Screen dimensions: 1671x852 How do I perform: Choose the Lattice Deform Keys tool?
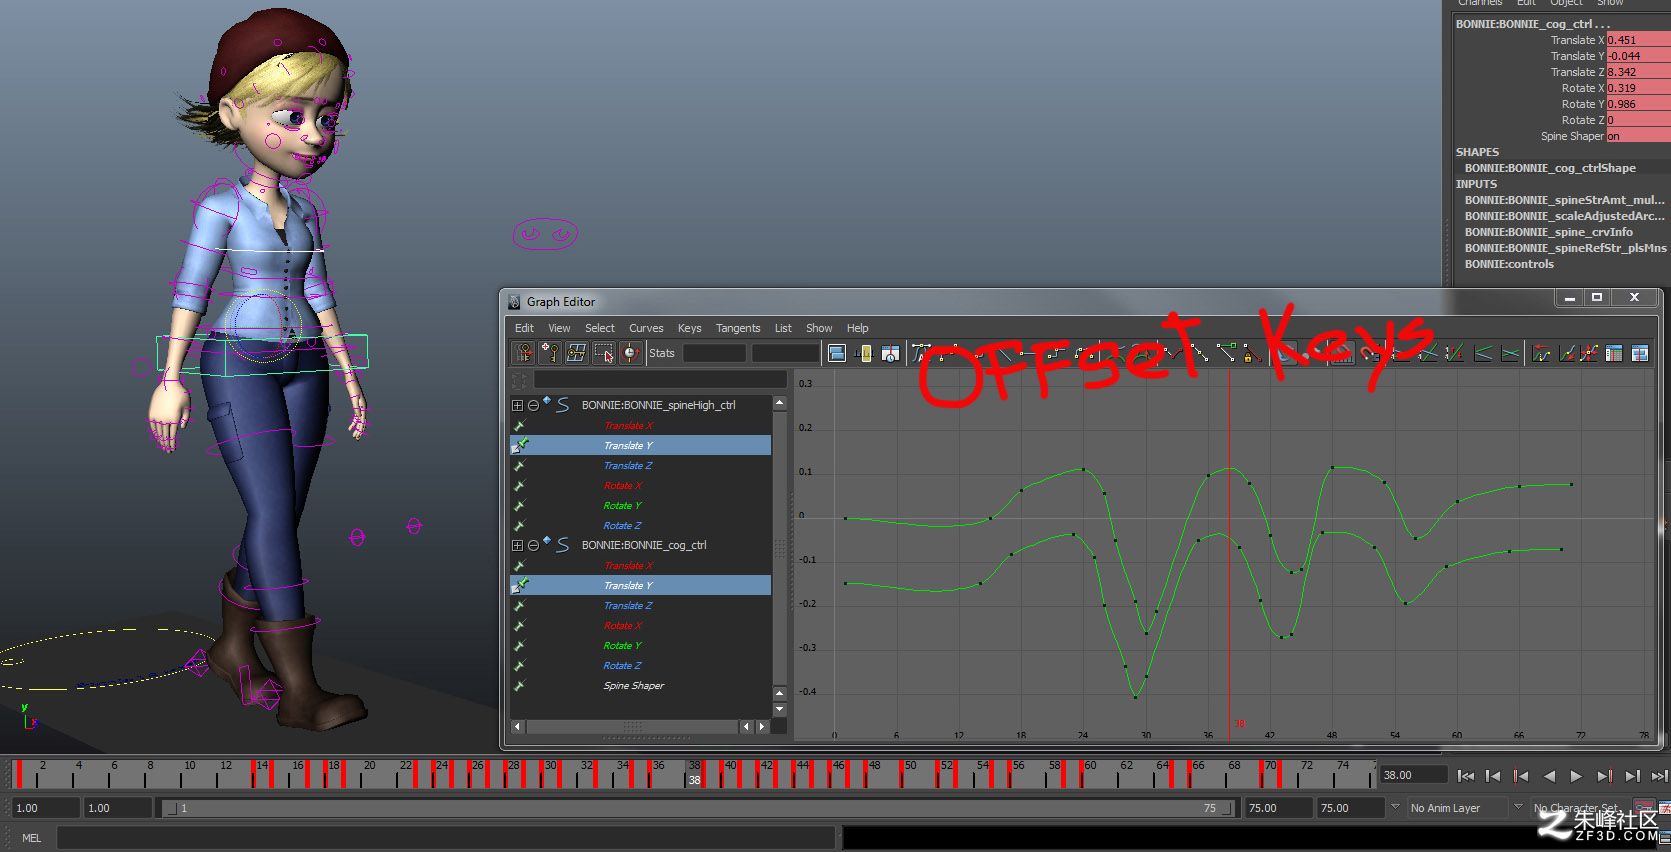tap(576, 353)
